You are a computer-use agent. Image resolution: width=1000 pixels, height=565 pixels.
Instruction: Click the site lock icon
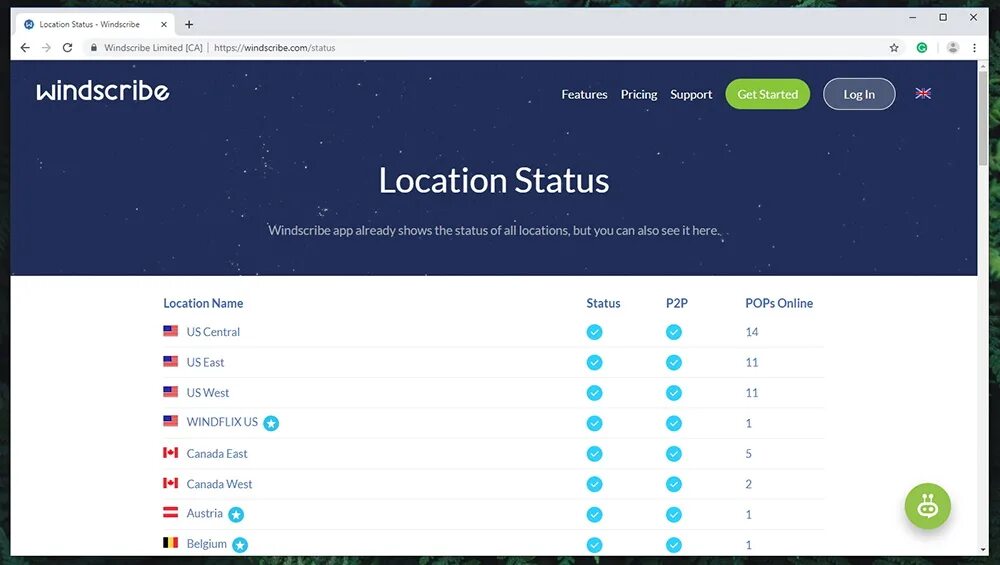coord(94,48)
